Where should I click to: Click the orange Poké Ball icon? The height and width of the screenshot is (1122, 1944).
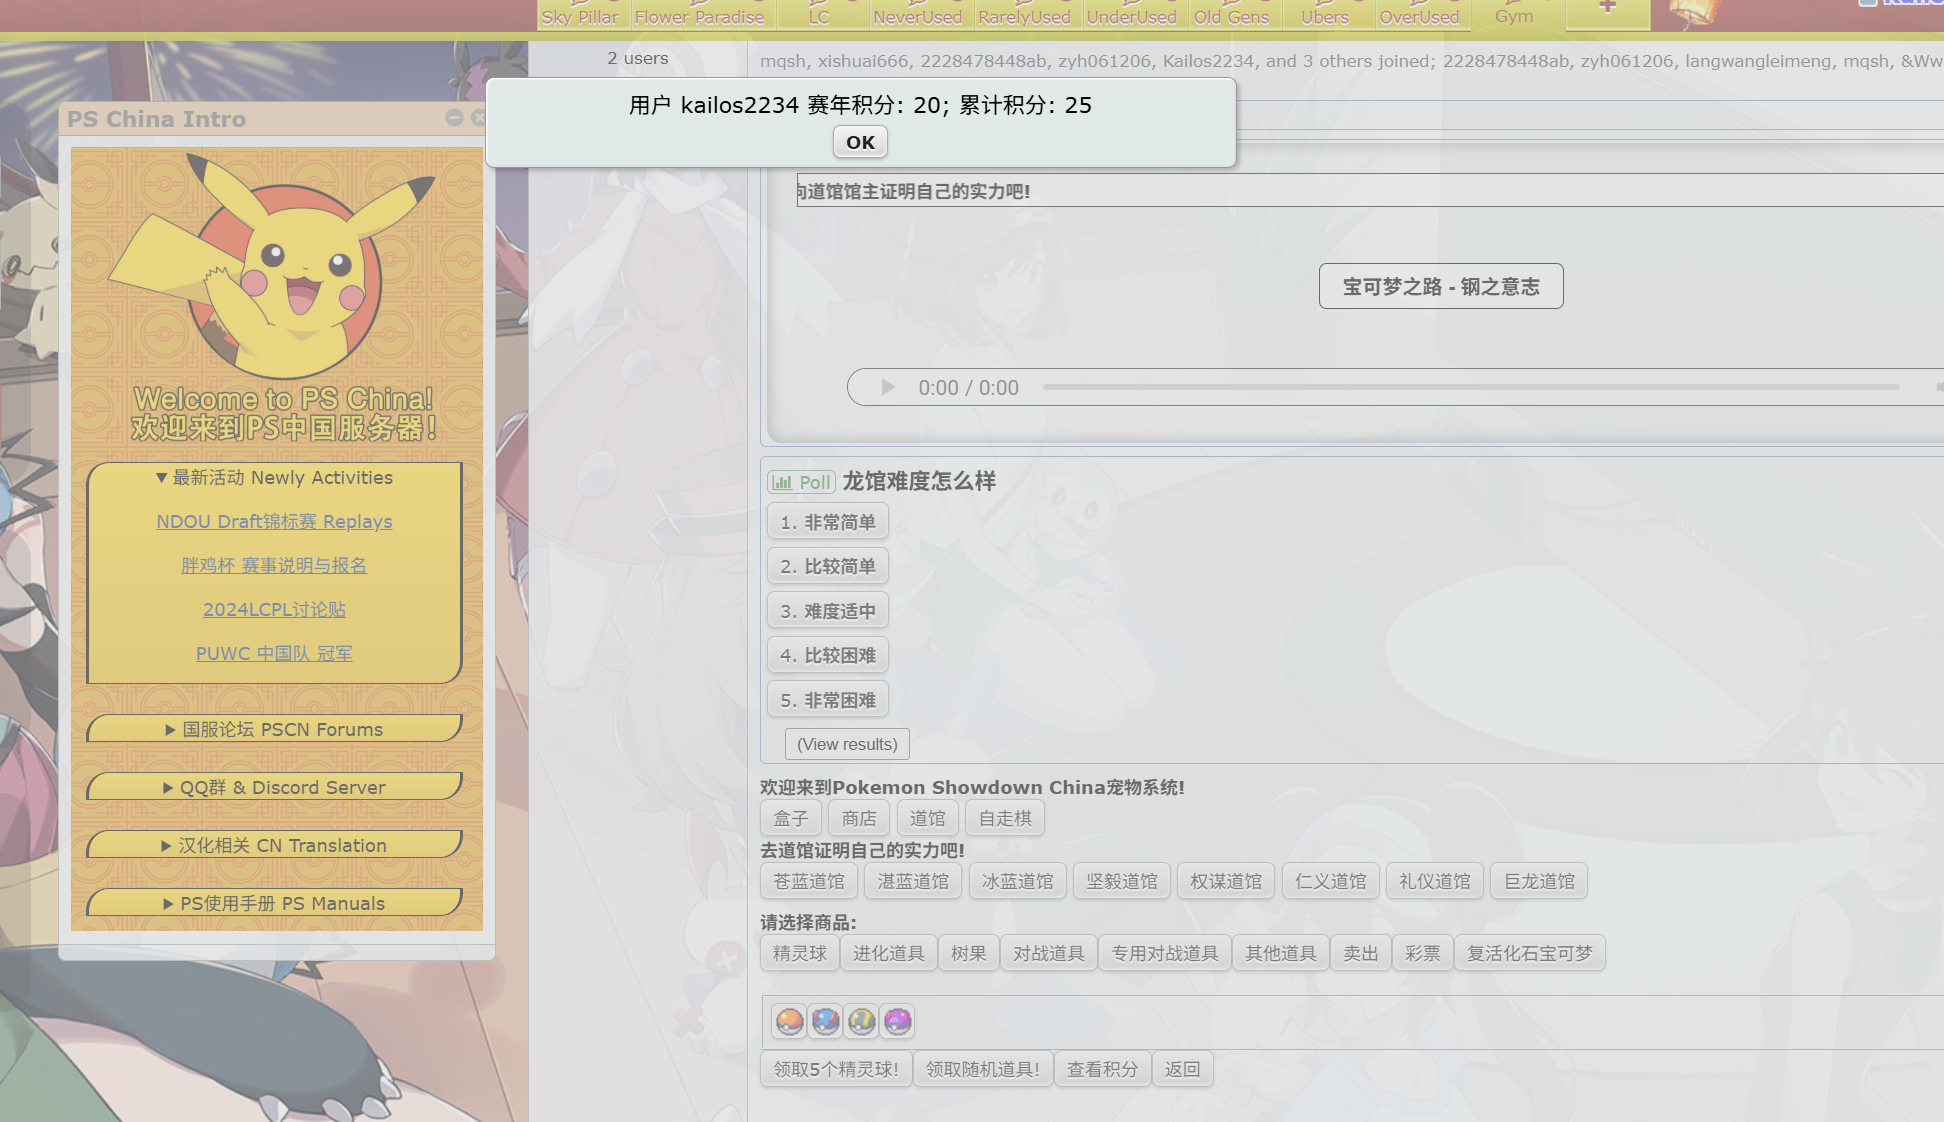pos(789,1021)
